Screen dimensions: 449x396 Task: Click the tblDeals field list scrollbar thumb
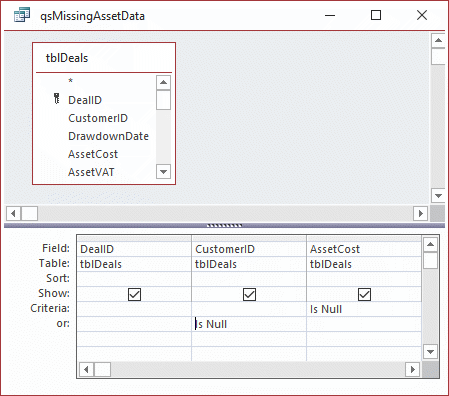tap(163, 100)
